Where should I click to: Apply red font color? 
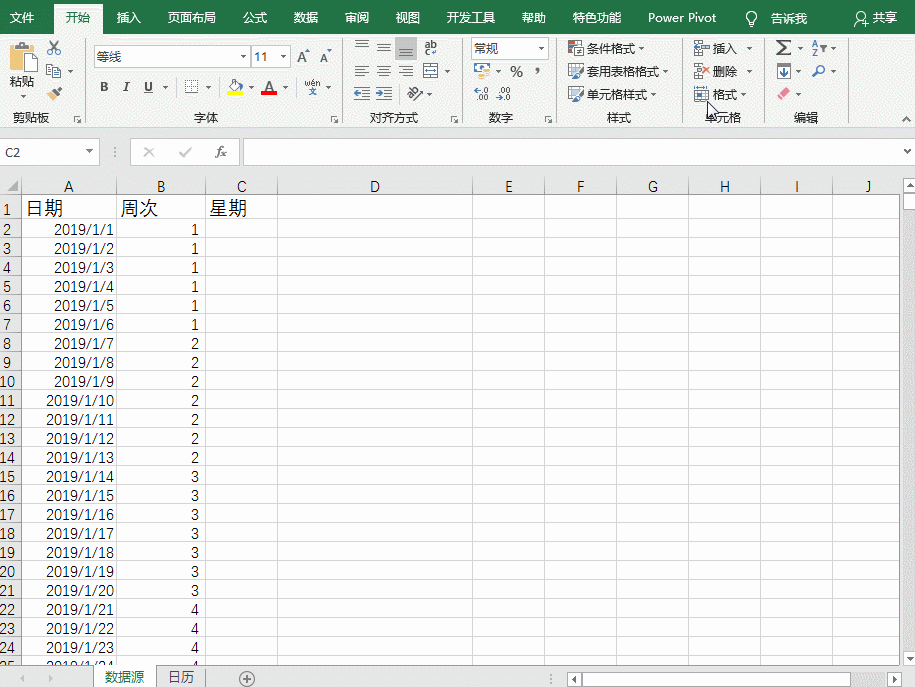coord(269,87)
